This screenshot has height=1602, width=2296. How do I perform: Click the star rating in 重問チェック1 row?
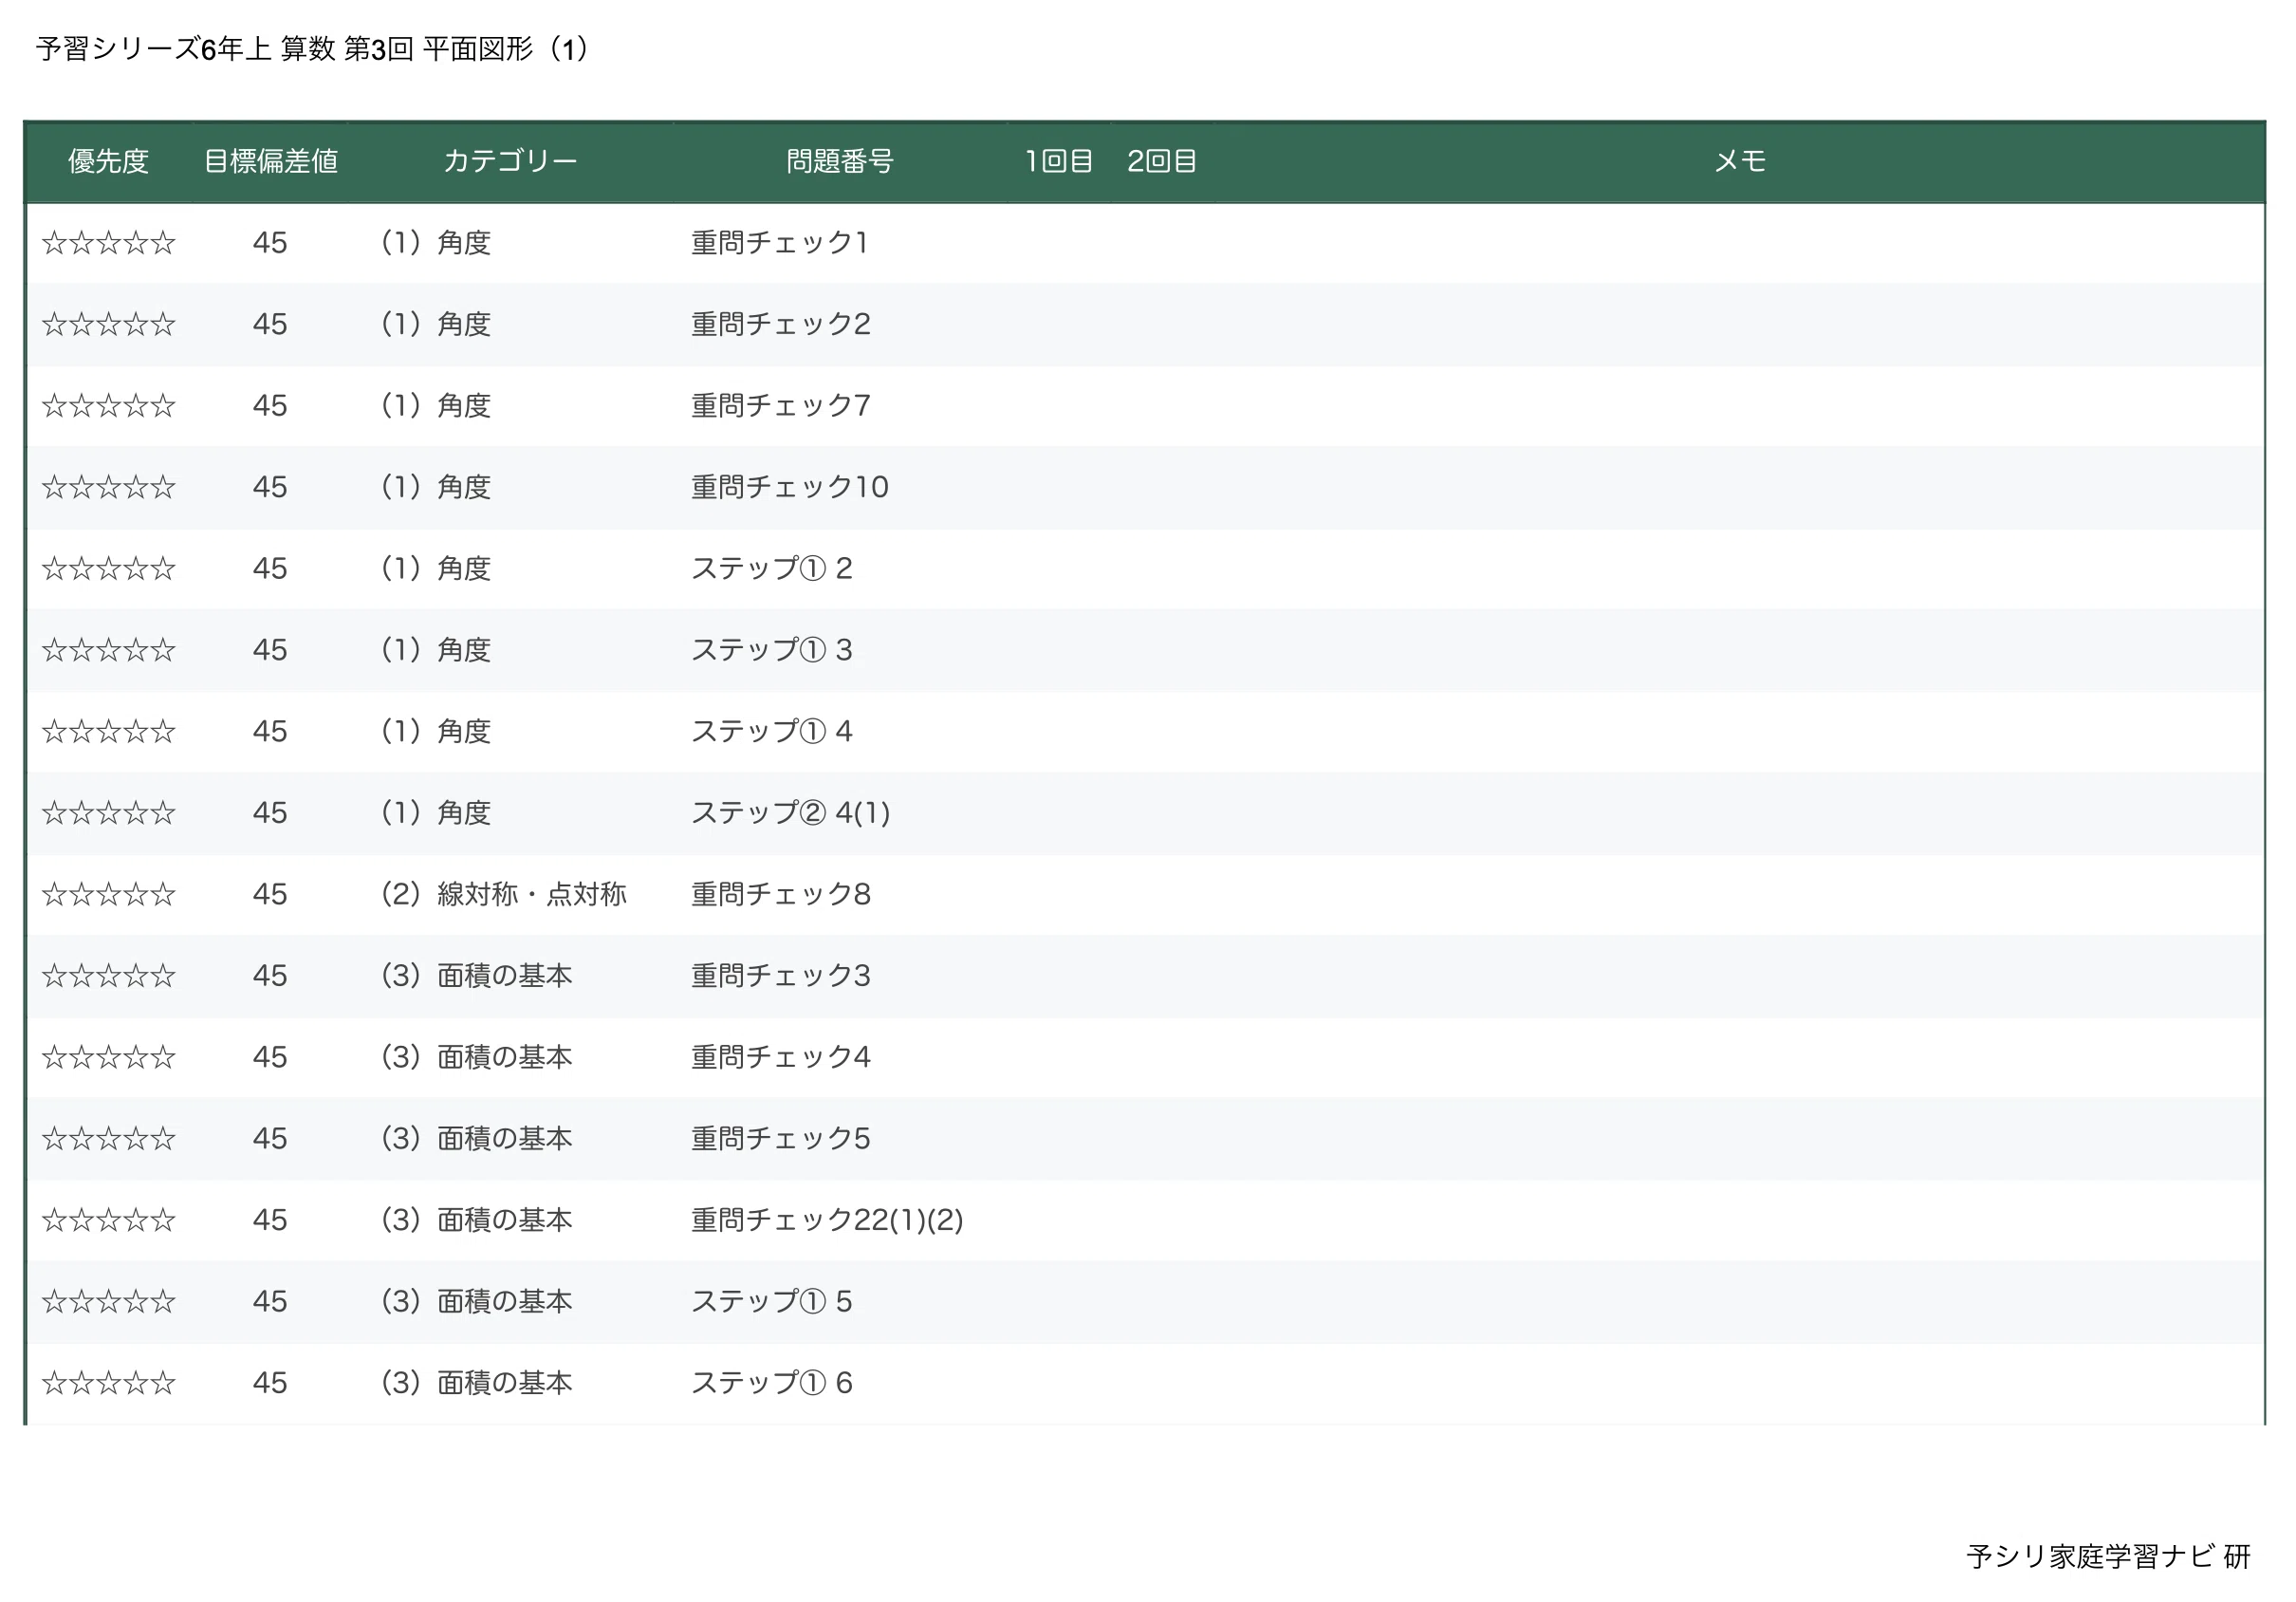[x=109, y=243]
